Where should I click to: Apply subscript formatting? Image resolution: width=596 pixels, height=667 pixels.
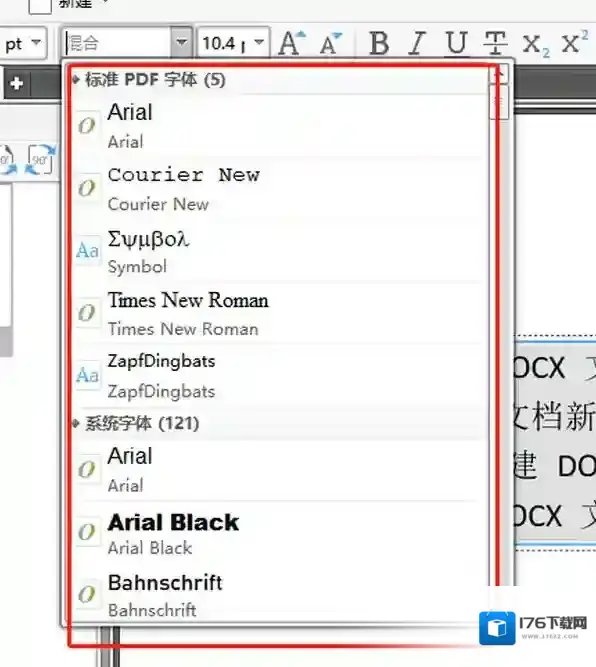(x=536, y=44)
